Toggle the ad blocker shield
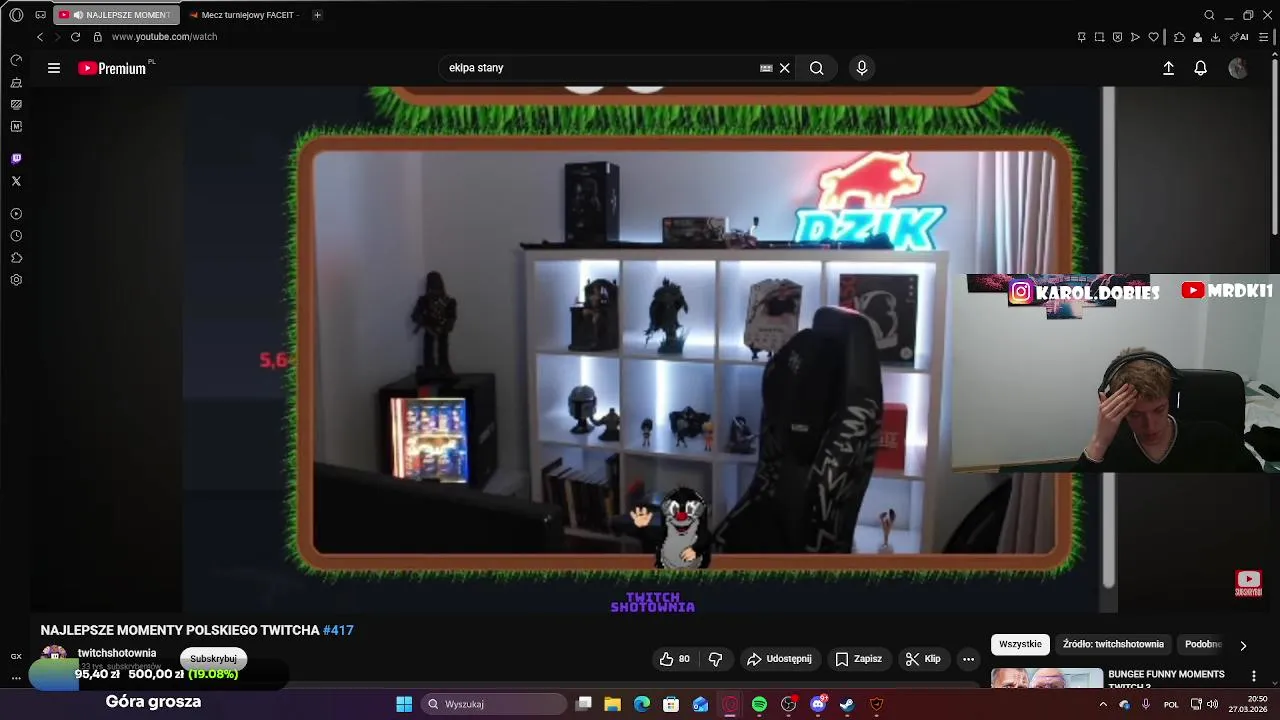The image size is (1280, 720). (1117, 37)
